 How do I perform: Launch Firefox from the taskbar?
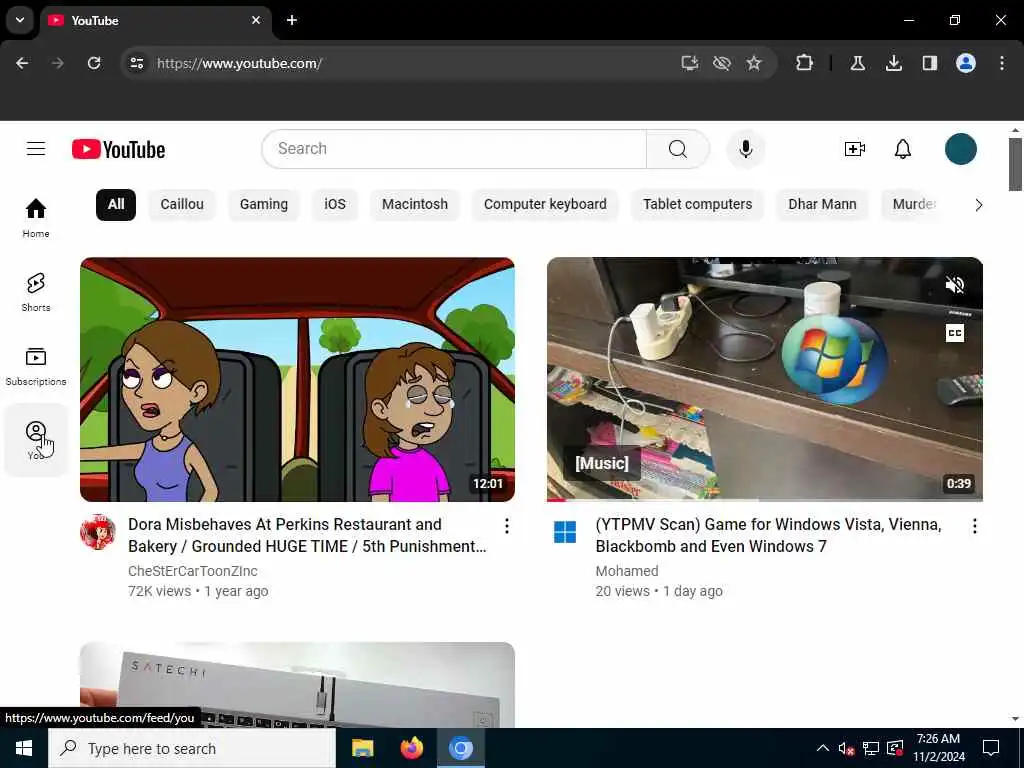point(411,748)
